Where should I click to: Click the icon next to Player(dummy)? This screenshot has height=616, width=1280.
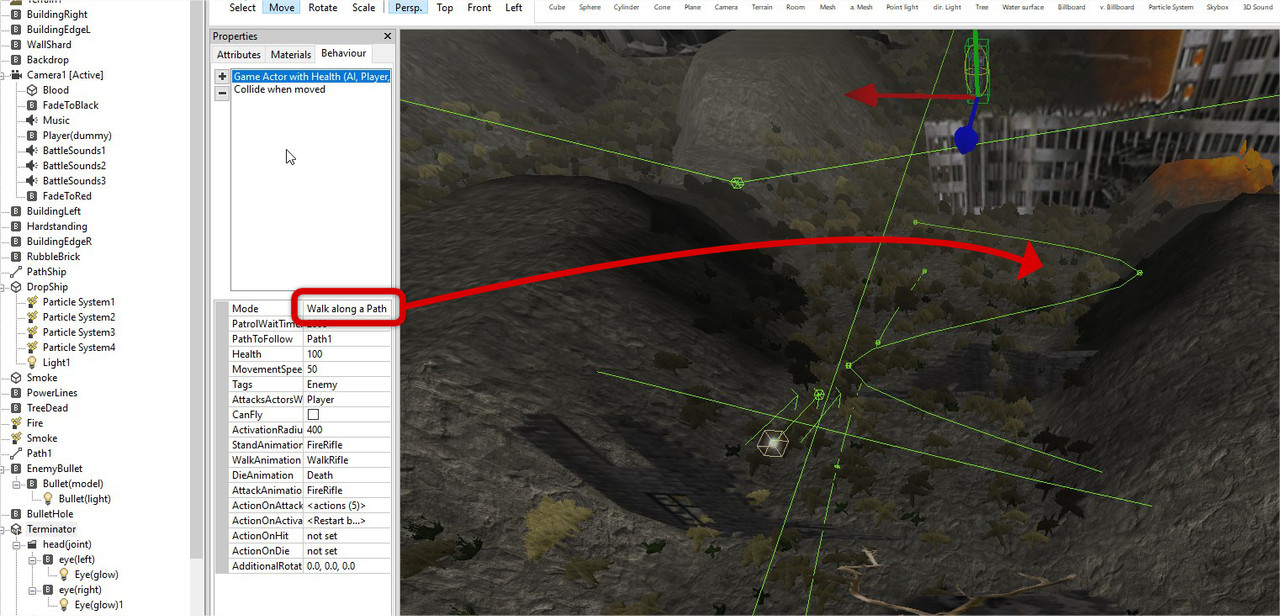click(32, 135)
